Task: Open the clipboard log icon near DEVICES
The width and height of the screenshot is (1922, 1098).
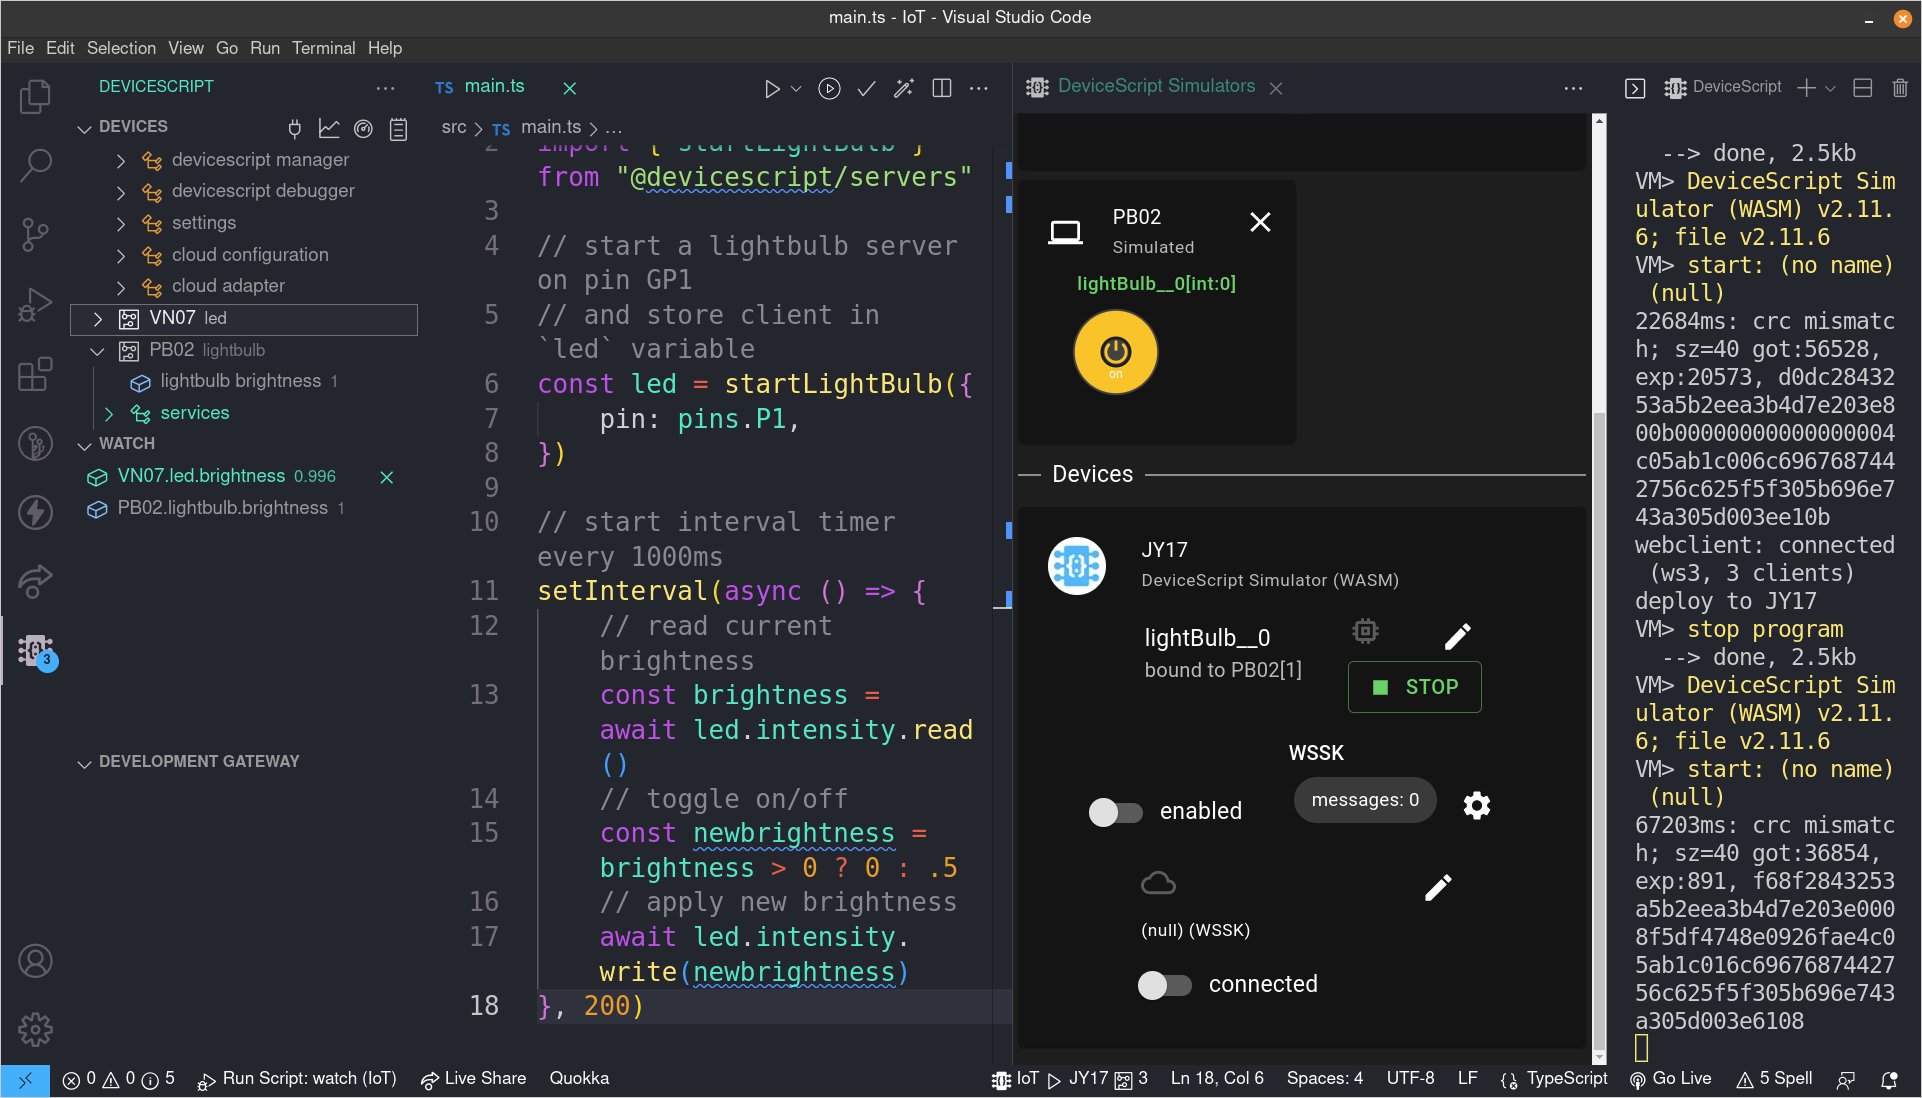Action: pyautogui.click(x=398, y=128)
